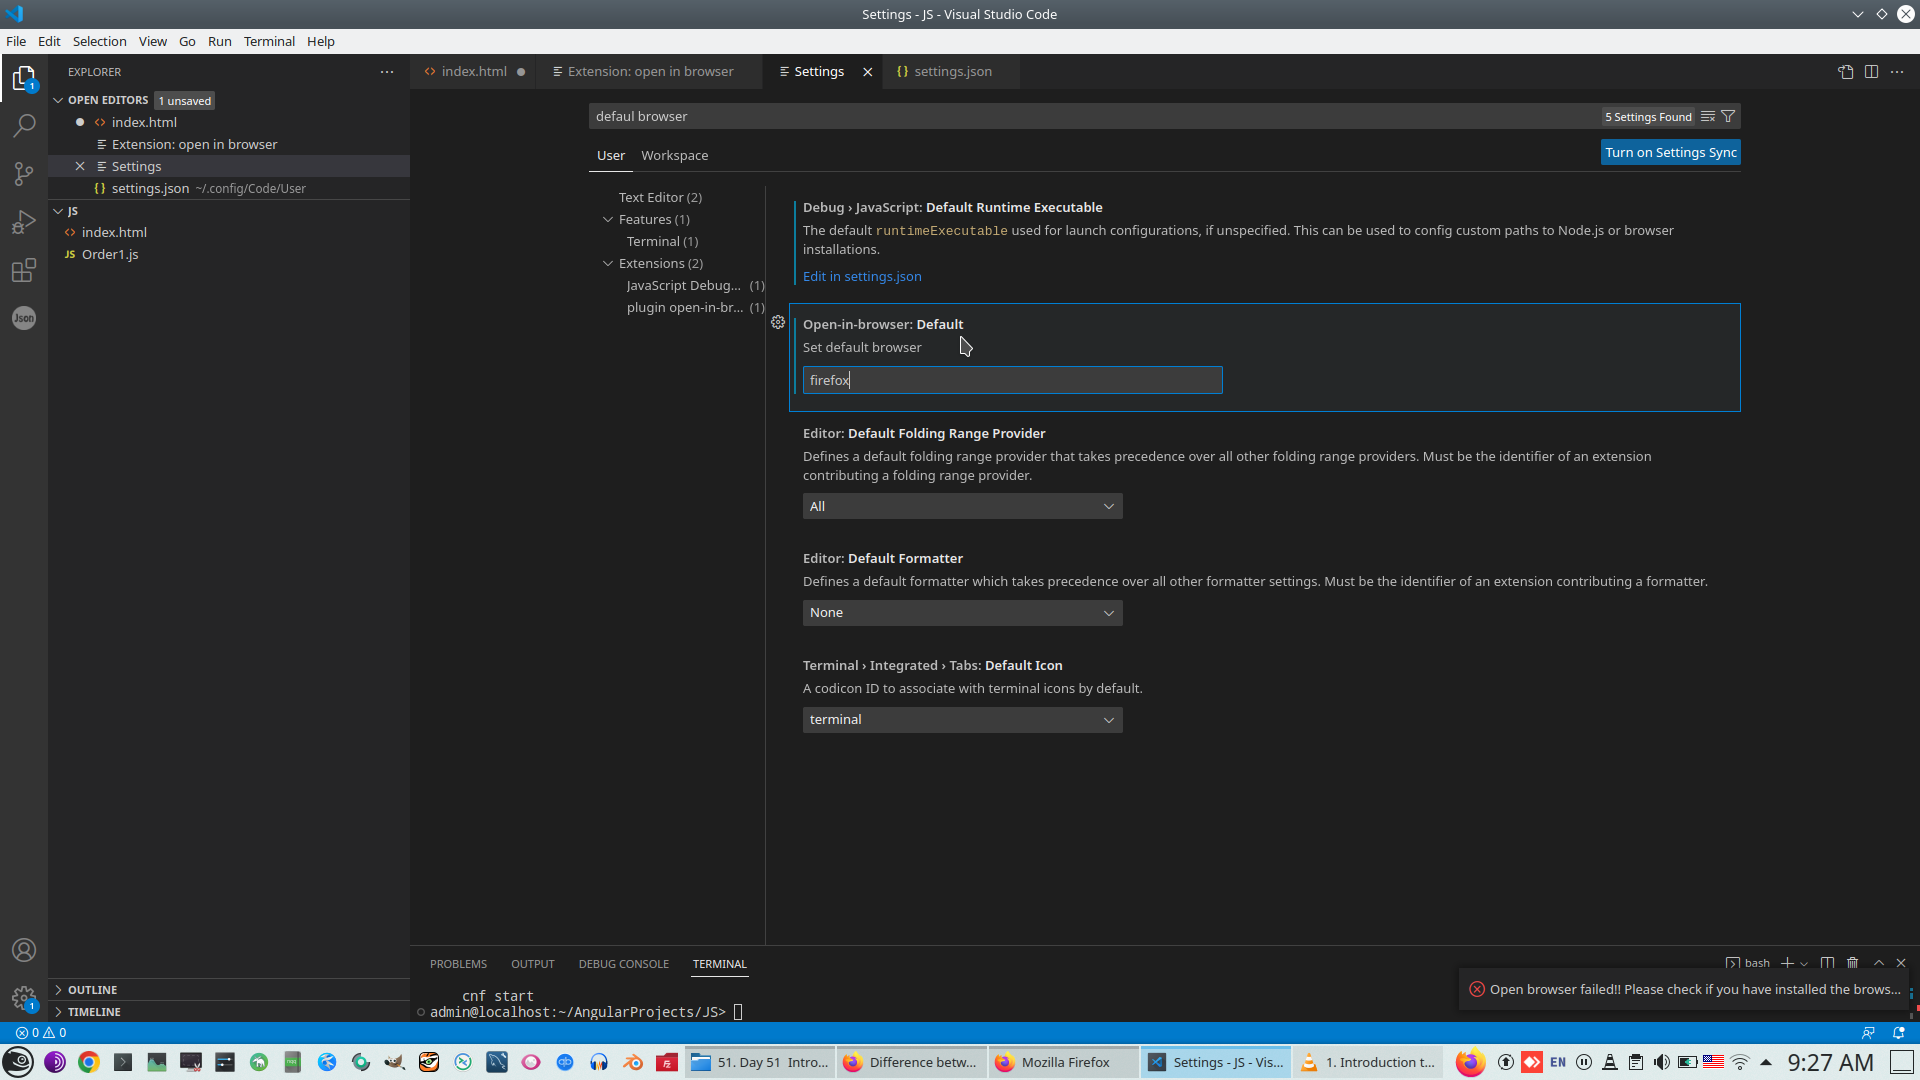Open the Extensions view
Viewport: 1920px width, 1080px height.
24,270
